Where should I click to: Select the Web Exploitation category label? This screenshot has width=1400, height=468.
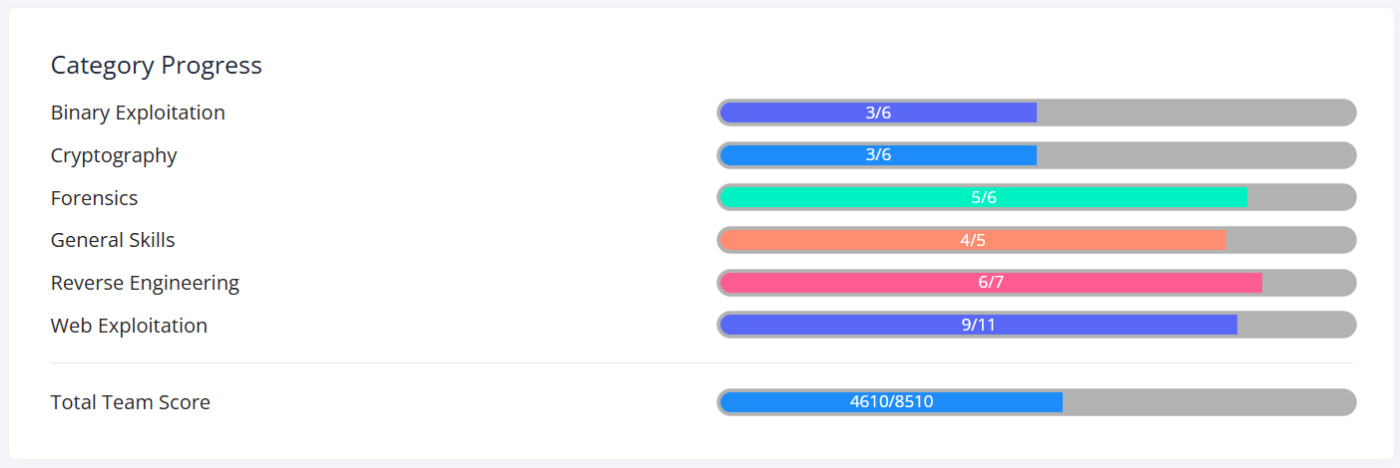[x=129, y=326]
